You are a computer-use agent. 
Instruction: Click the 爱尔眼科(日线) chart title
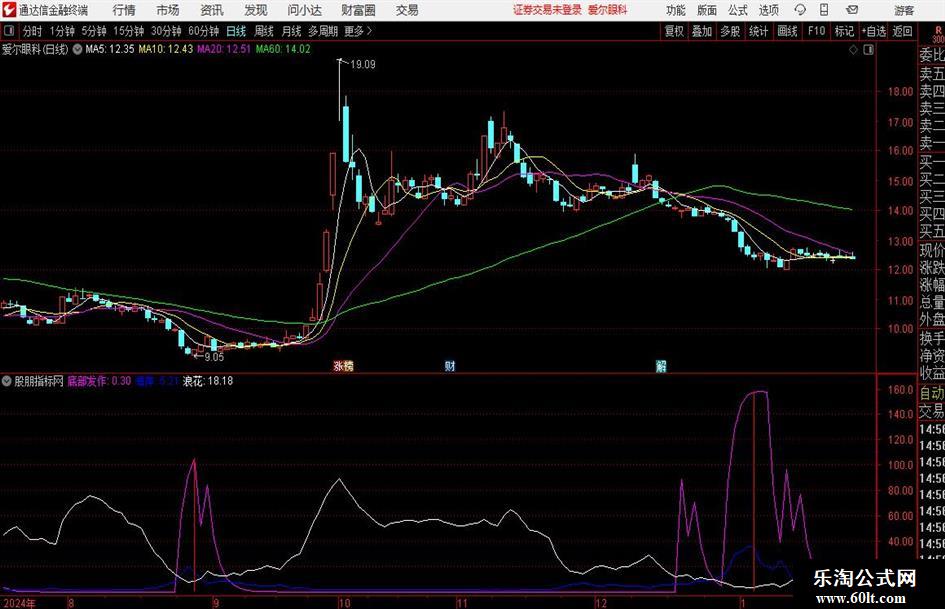[x=35, y=49]
